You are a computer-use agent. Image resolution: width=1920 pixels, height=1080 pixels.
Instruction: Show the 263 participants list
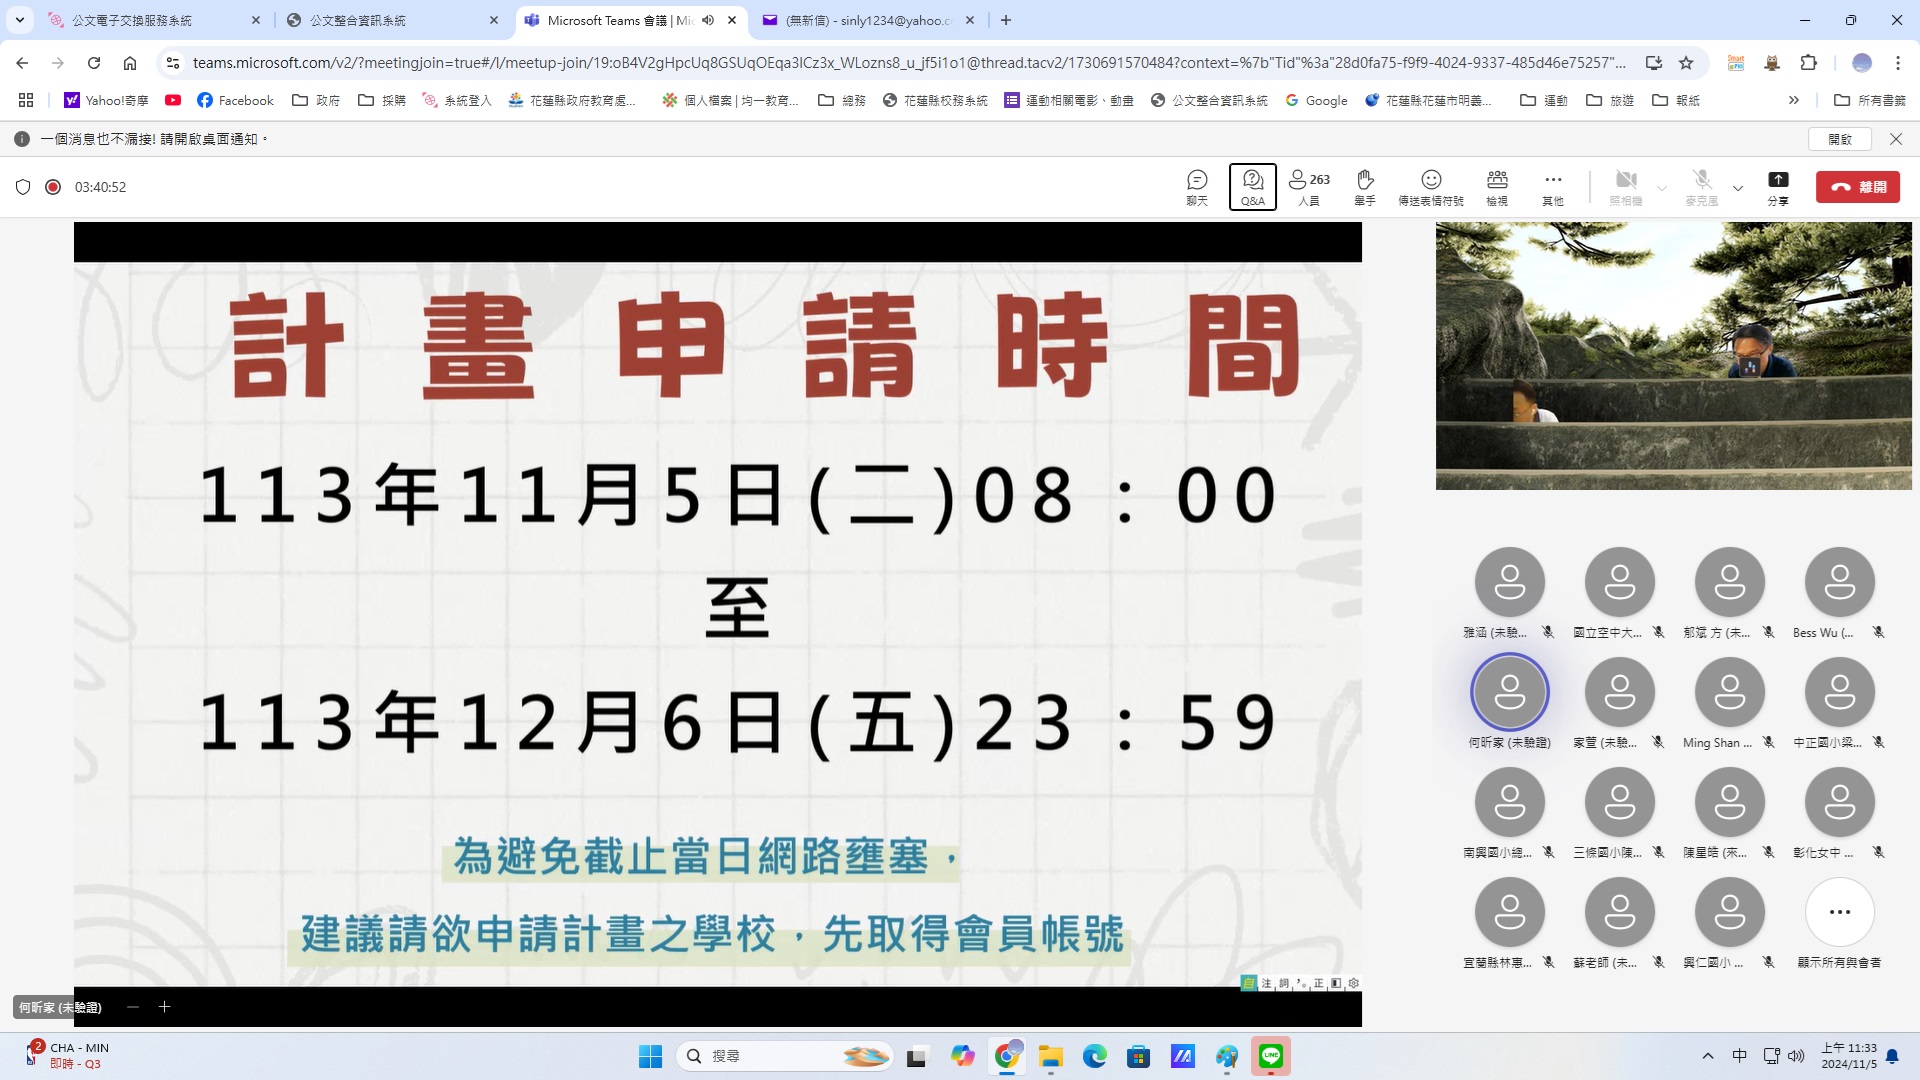click(x=1308, y=186)
